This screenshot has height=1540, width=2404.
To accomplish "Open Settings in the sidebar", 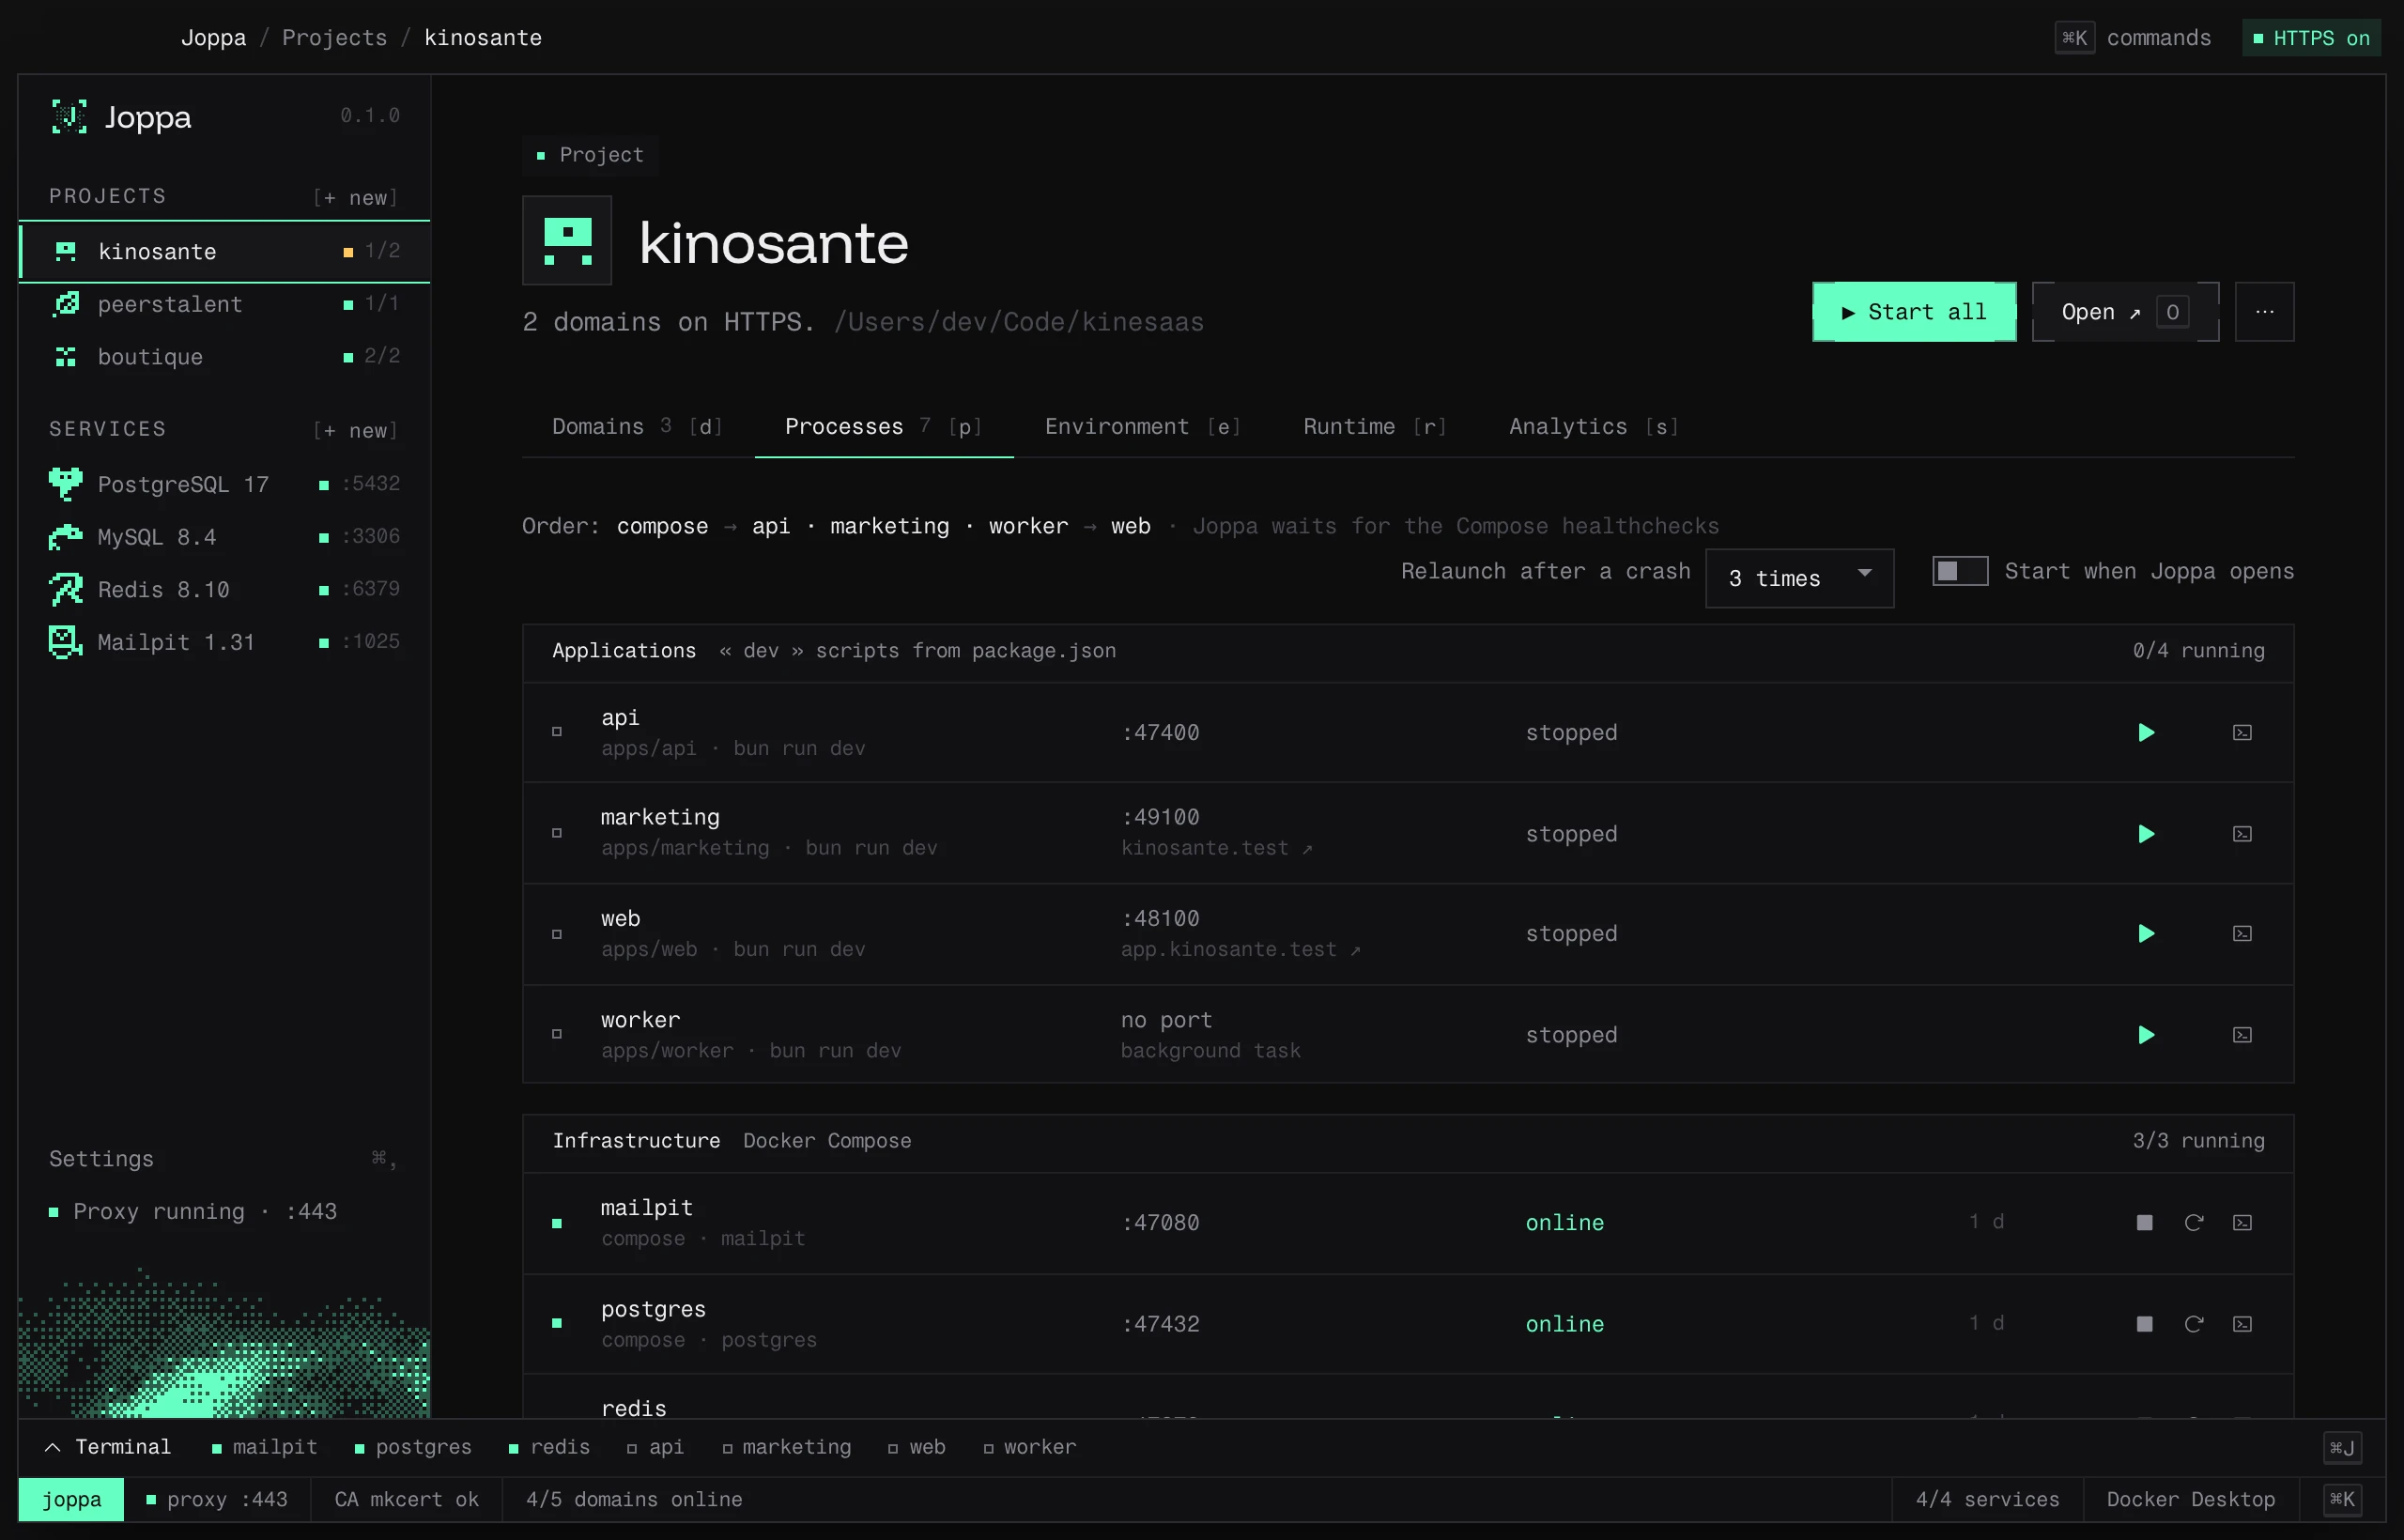I will pos(224,1159).
